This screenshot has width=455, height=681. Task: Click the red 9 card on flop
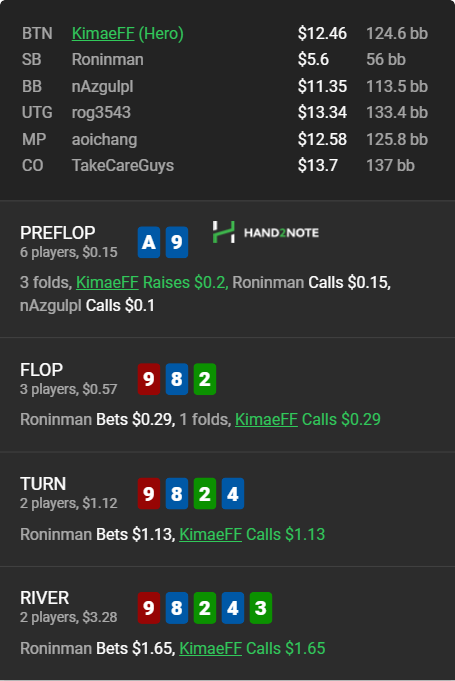click(x=148, y=379)
